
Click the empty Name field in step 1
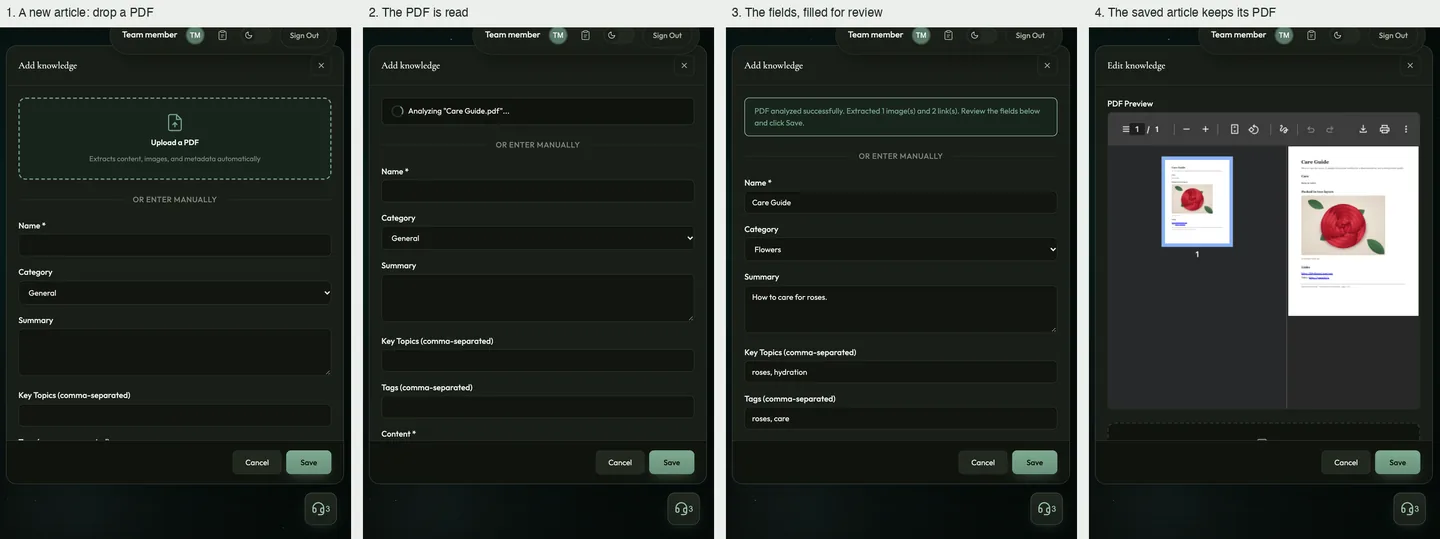click(x=175, y=245)
